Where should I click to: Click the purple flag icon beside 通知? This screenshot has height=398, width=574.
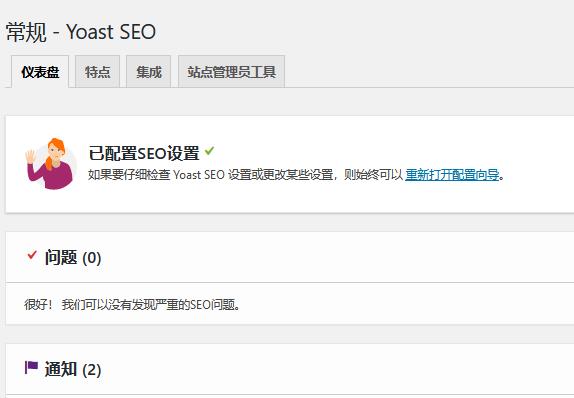click(31, 367)
